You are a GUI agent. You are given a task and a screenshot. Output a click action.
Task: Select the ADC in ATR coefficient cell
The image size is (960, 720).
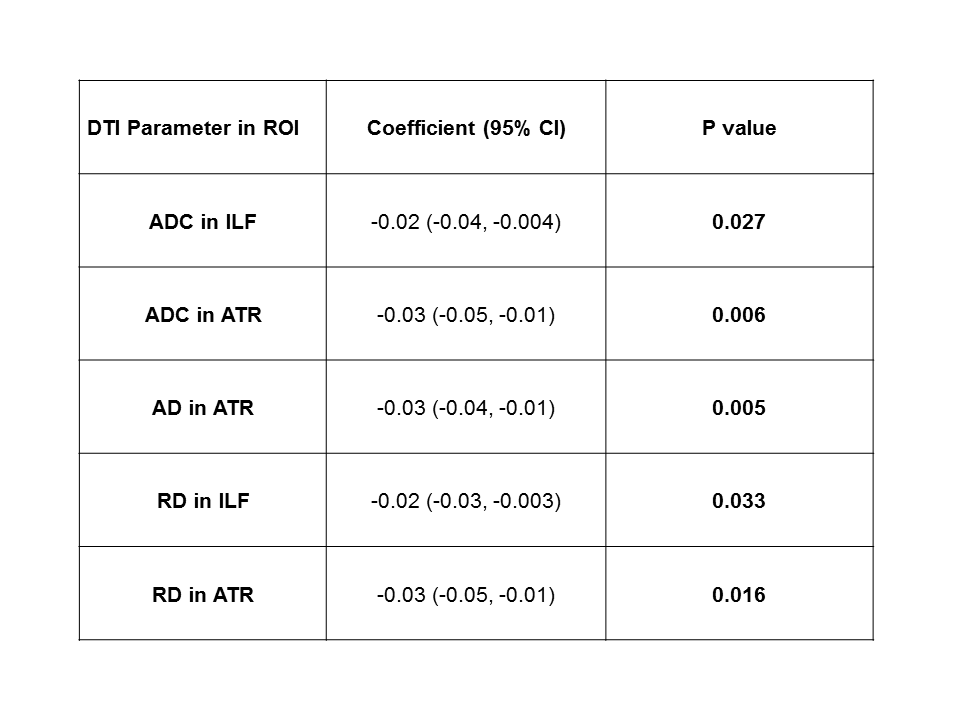pos(466,315)
